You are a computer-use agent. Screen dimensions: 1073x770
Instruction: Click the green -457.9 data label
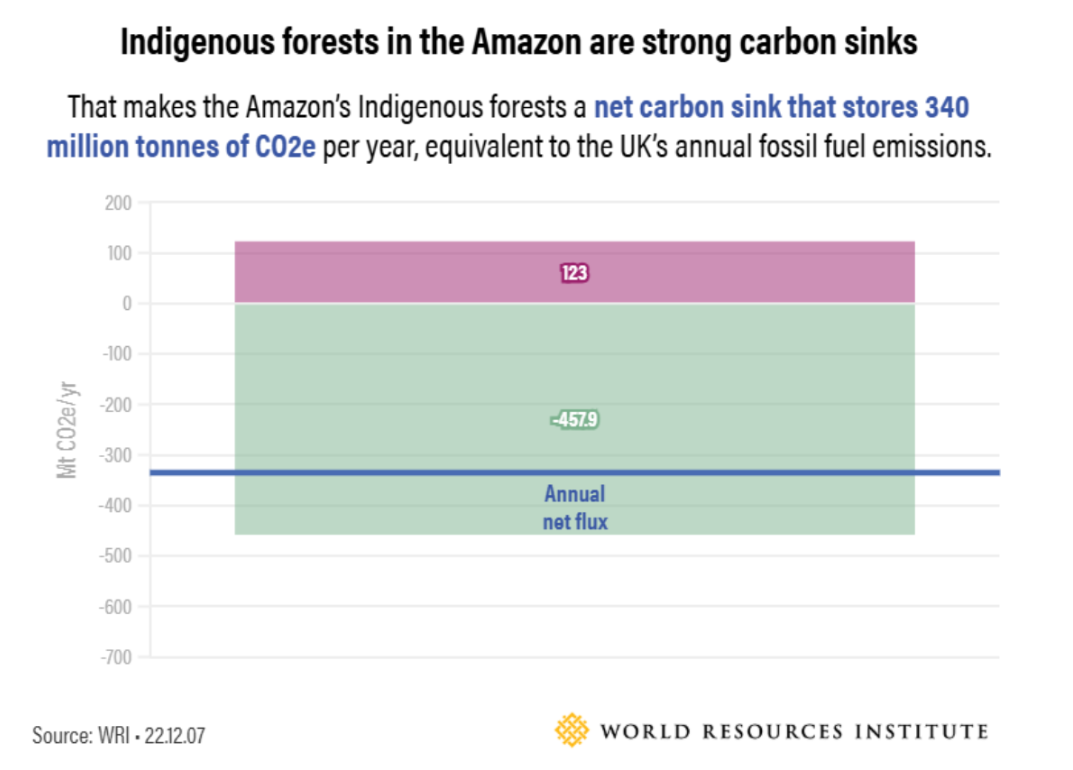click(575, 420)
